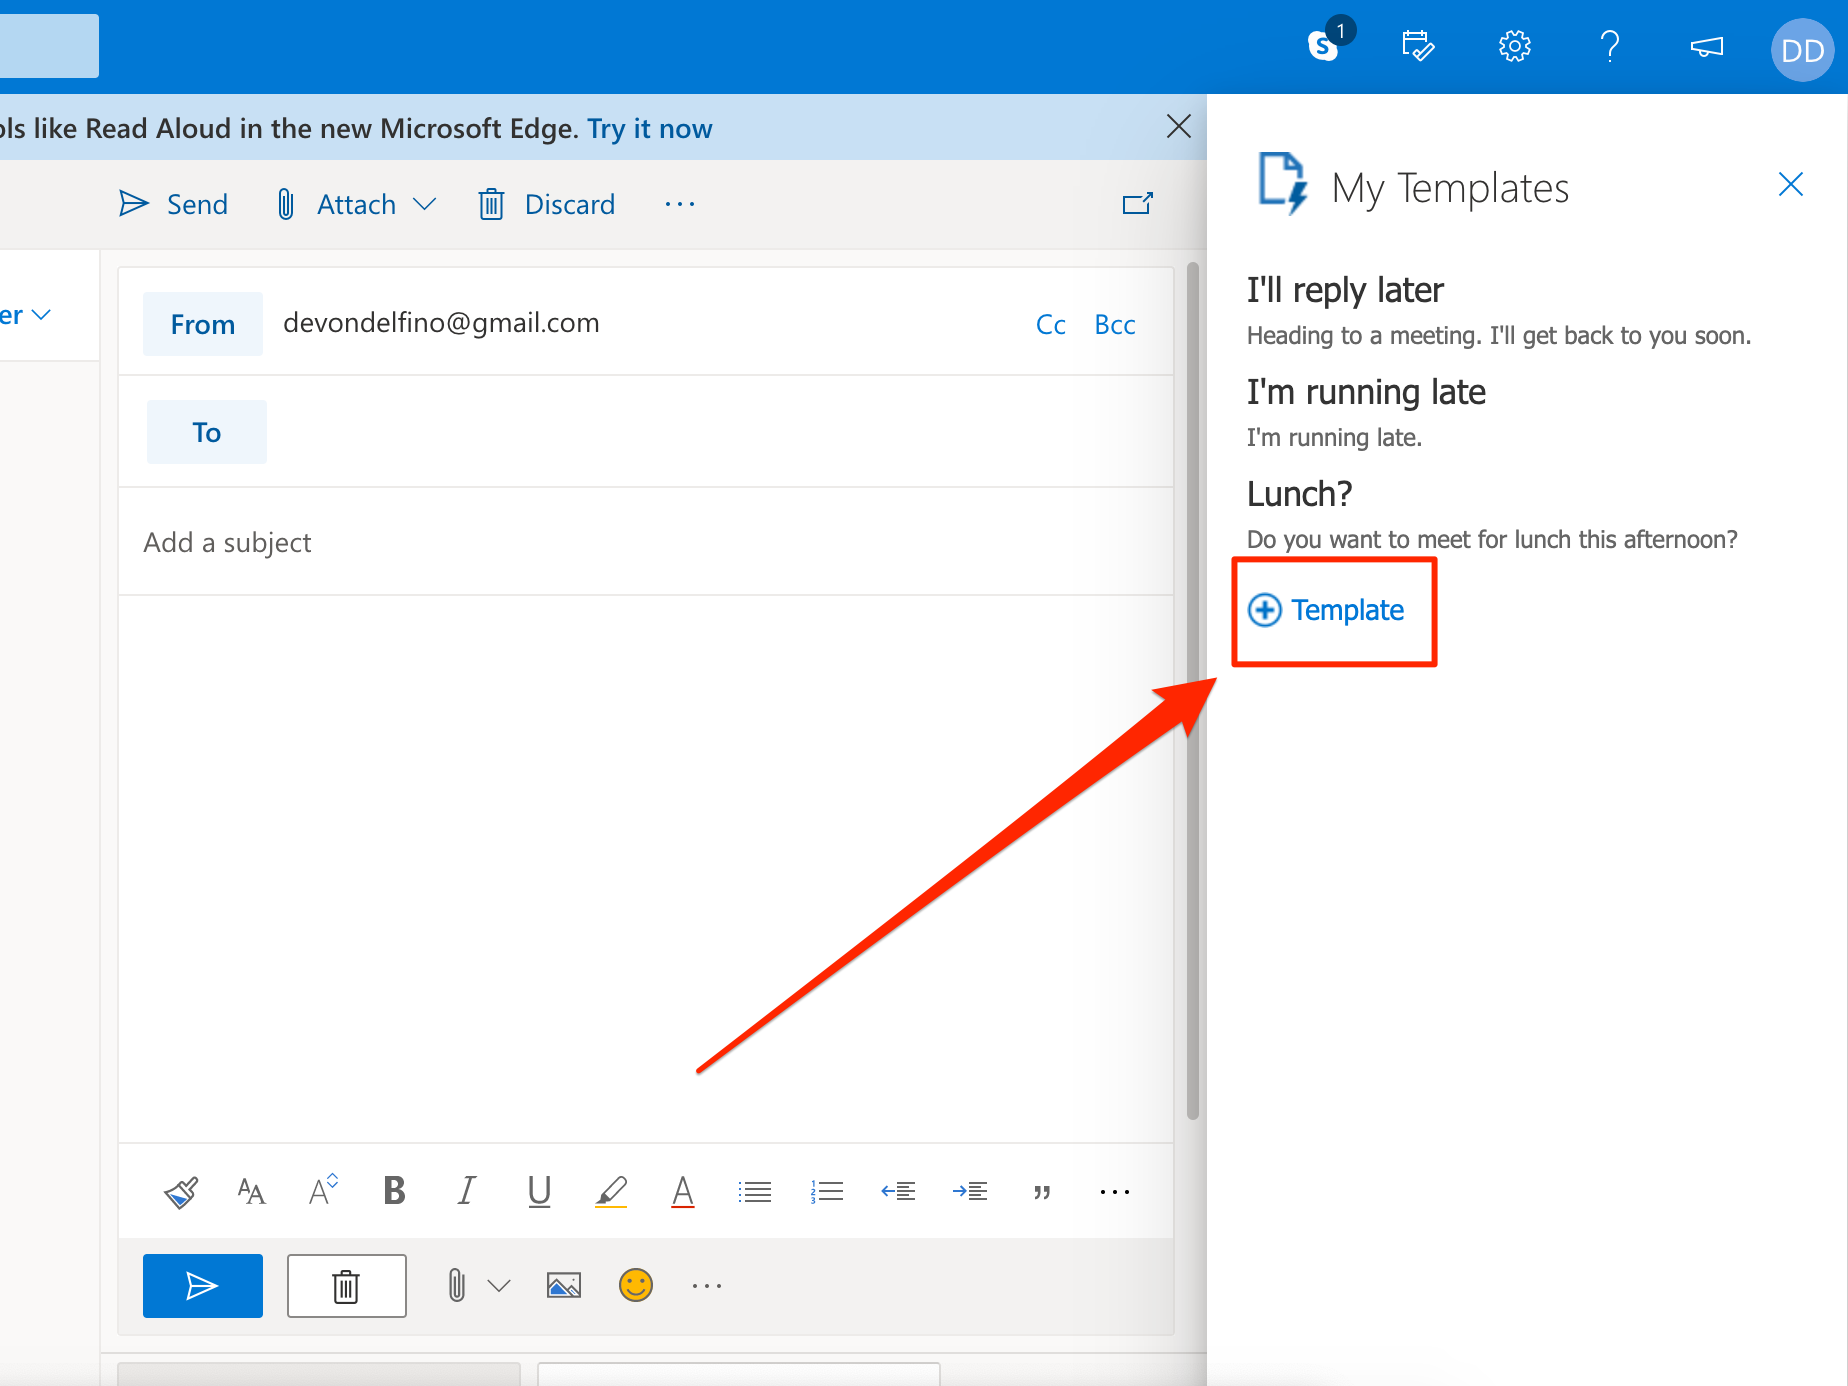Toggle underline formatting
The width and height of the screenshot is (1848, 1386).
pos(539,1191)
